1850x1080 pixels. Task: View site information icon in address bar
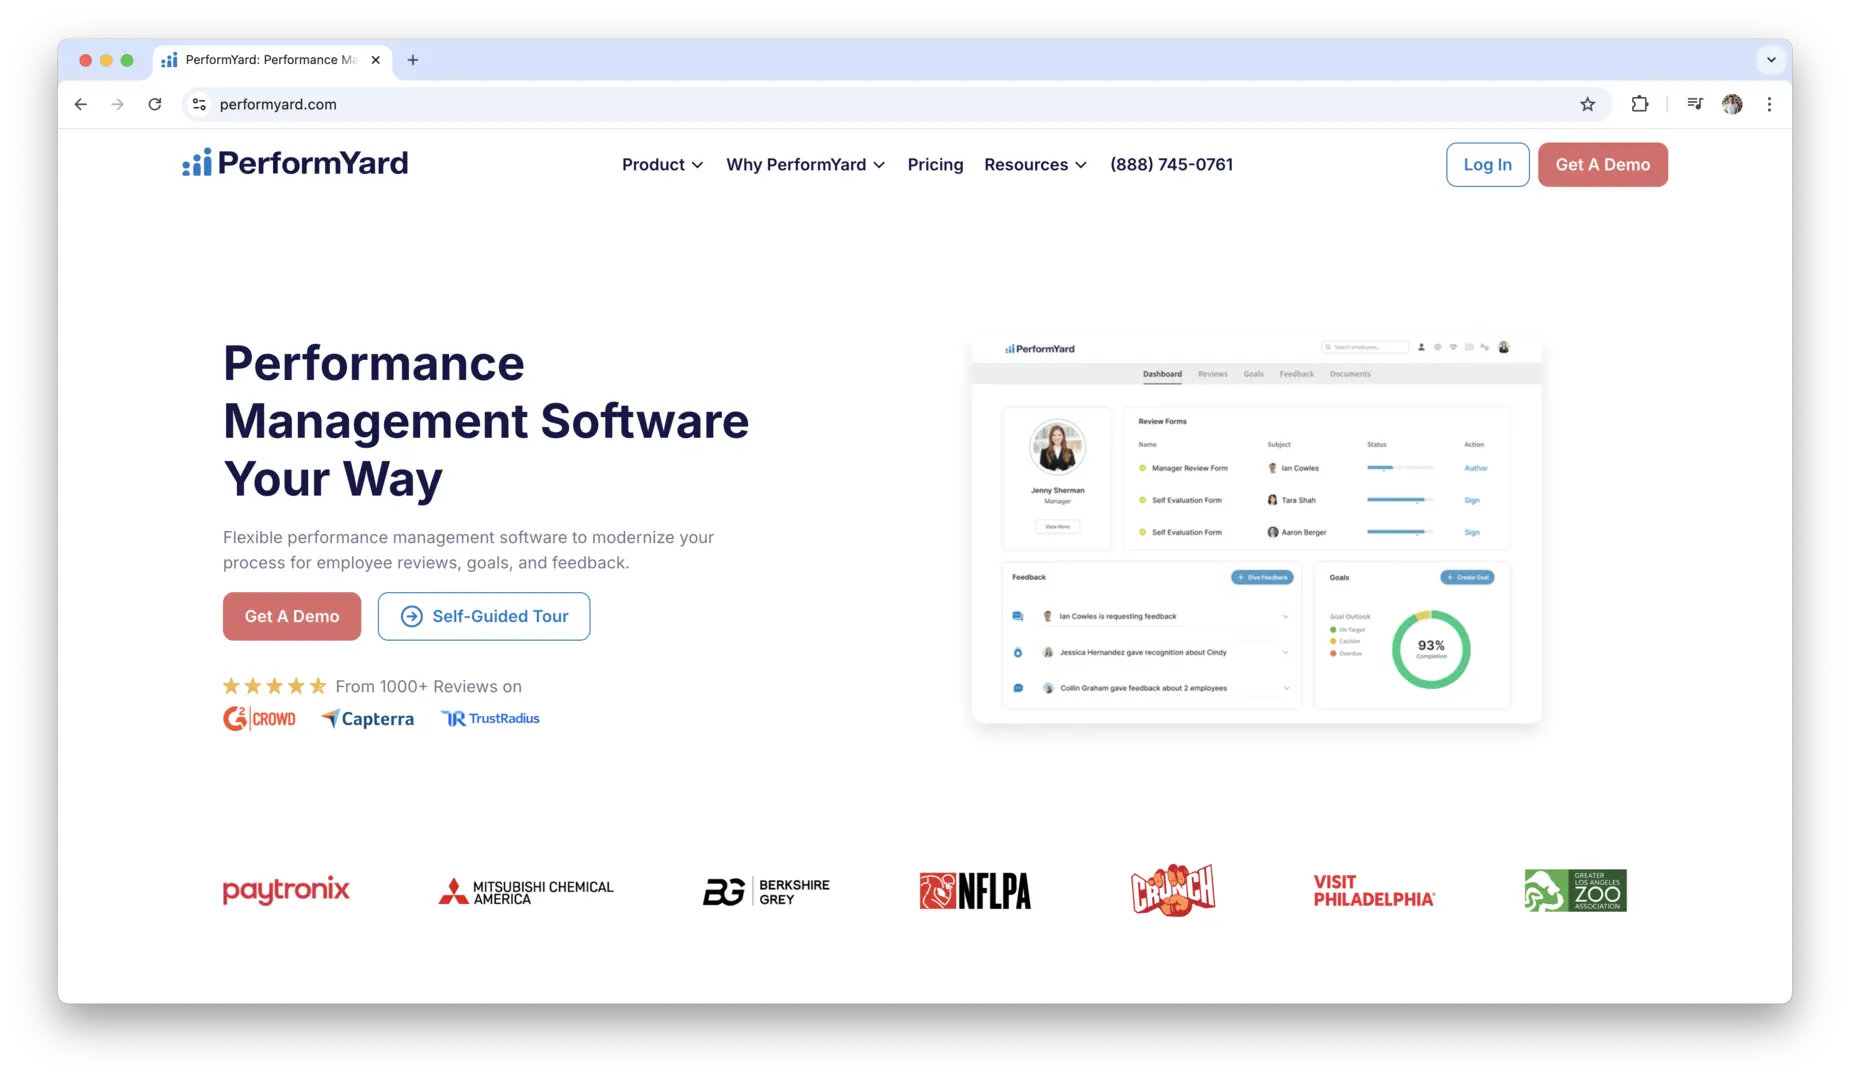(x=200, y=104)
